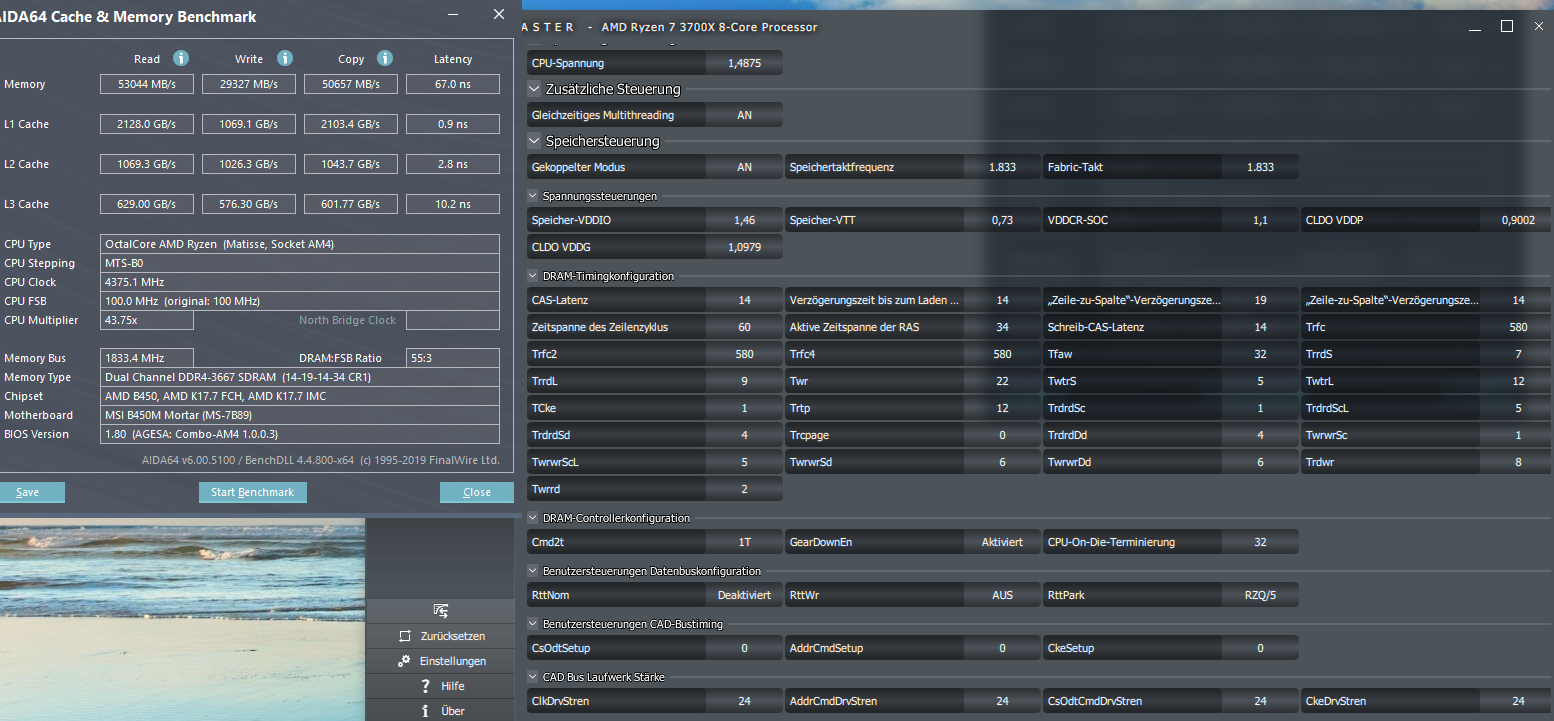1554x721 pixels.
Task: Click the Aktive Zeitspanne der RAS value
Action: tap(1002, 327)
